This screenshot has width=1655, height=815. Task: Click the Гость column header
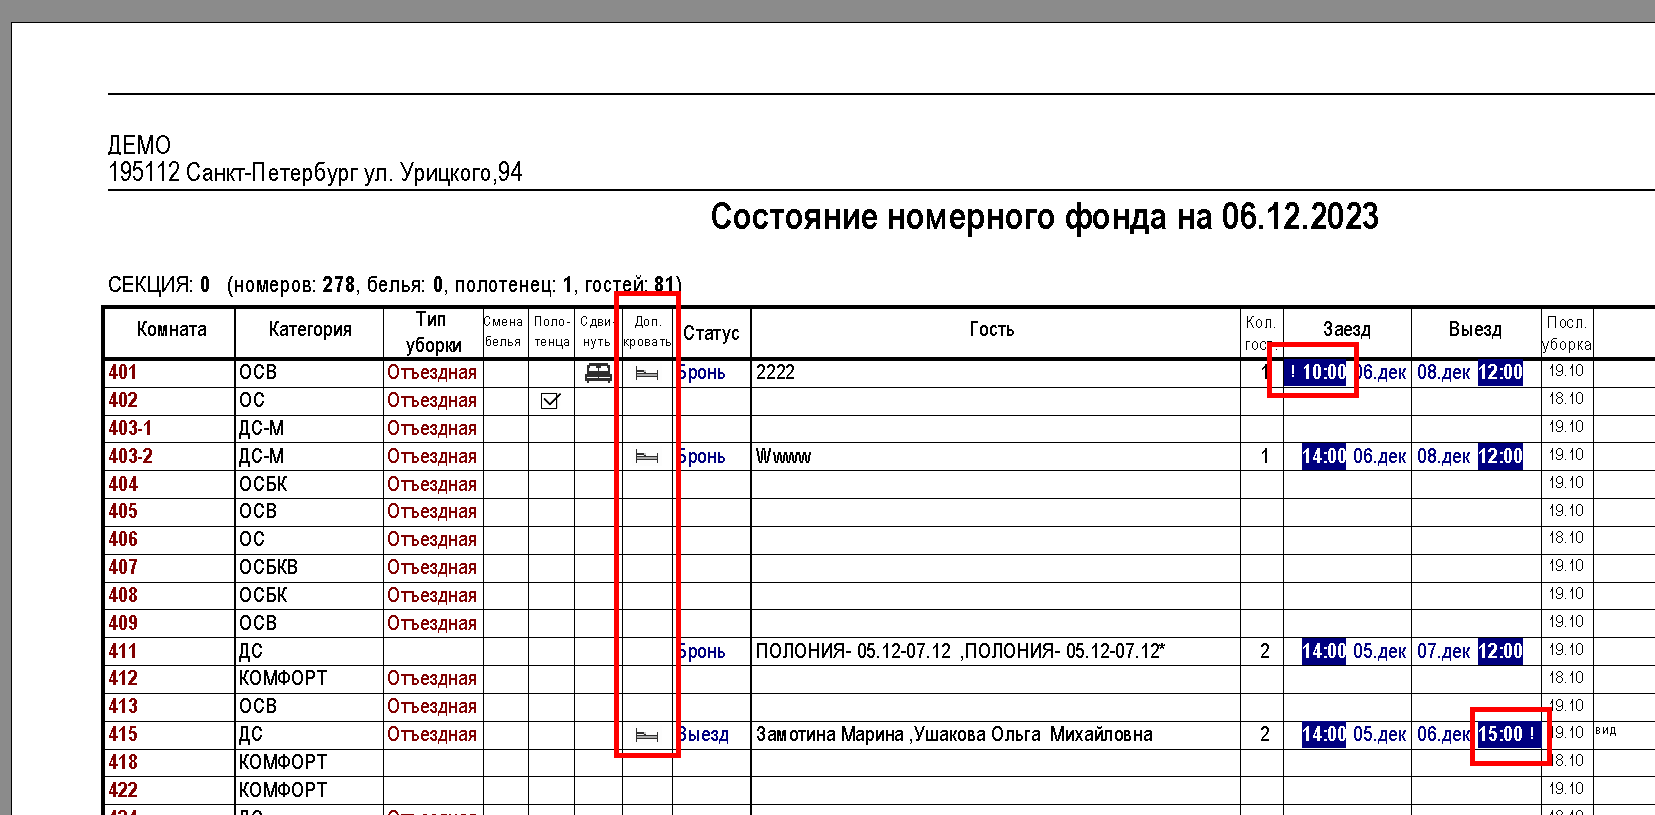pyautogui.click(x=991, y=330)
